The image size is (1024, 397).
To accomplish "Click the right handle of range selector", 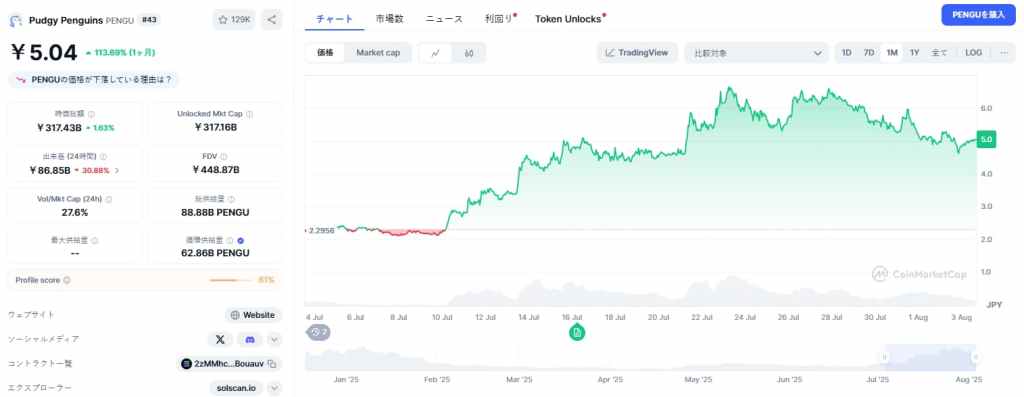I will [975, 357].
